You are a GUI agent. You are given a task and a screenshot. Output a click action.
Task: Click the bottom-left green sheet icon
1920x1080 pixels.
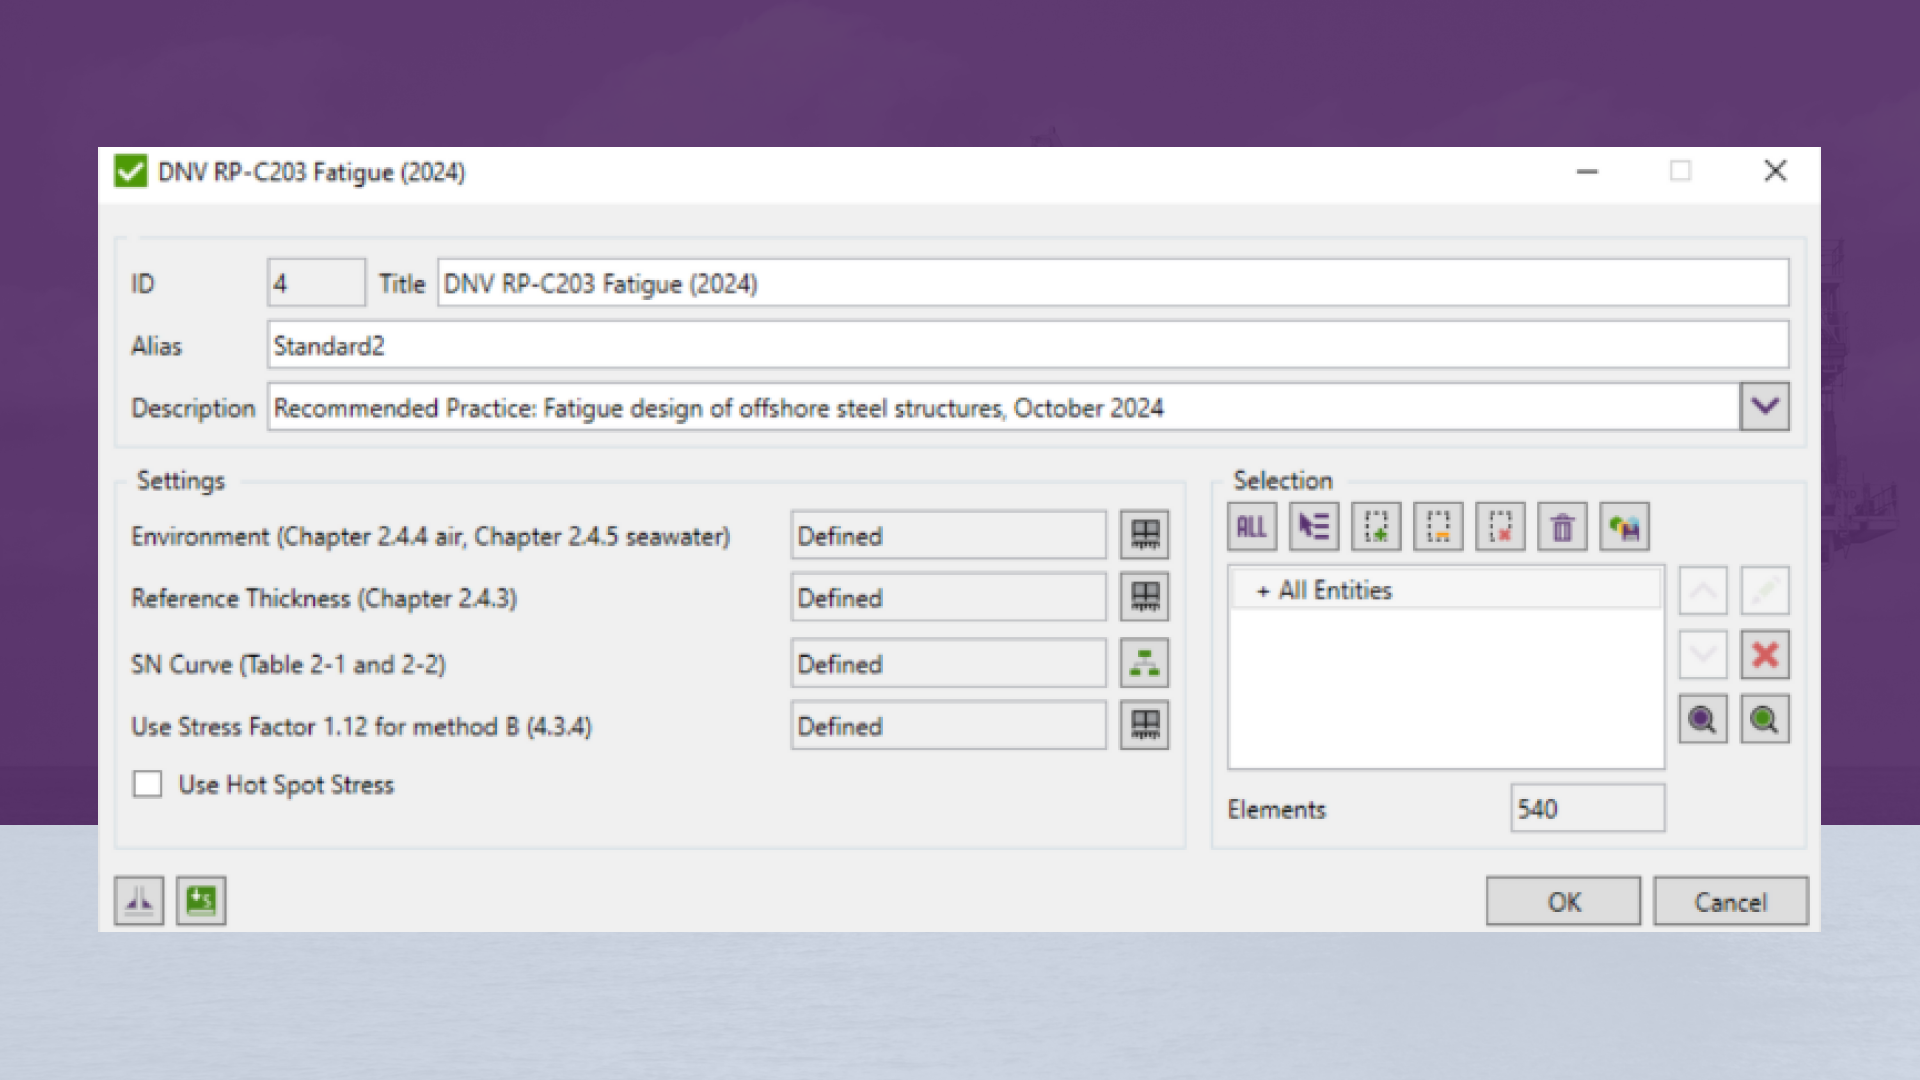201,901
